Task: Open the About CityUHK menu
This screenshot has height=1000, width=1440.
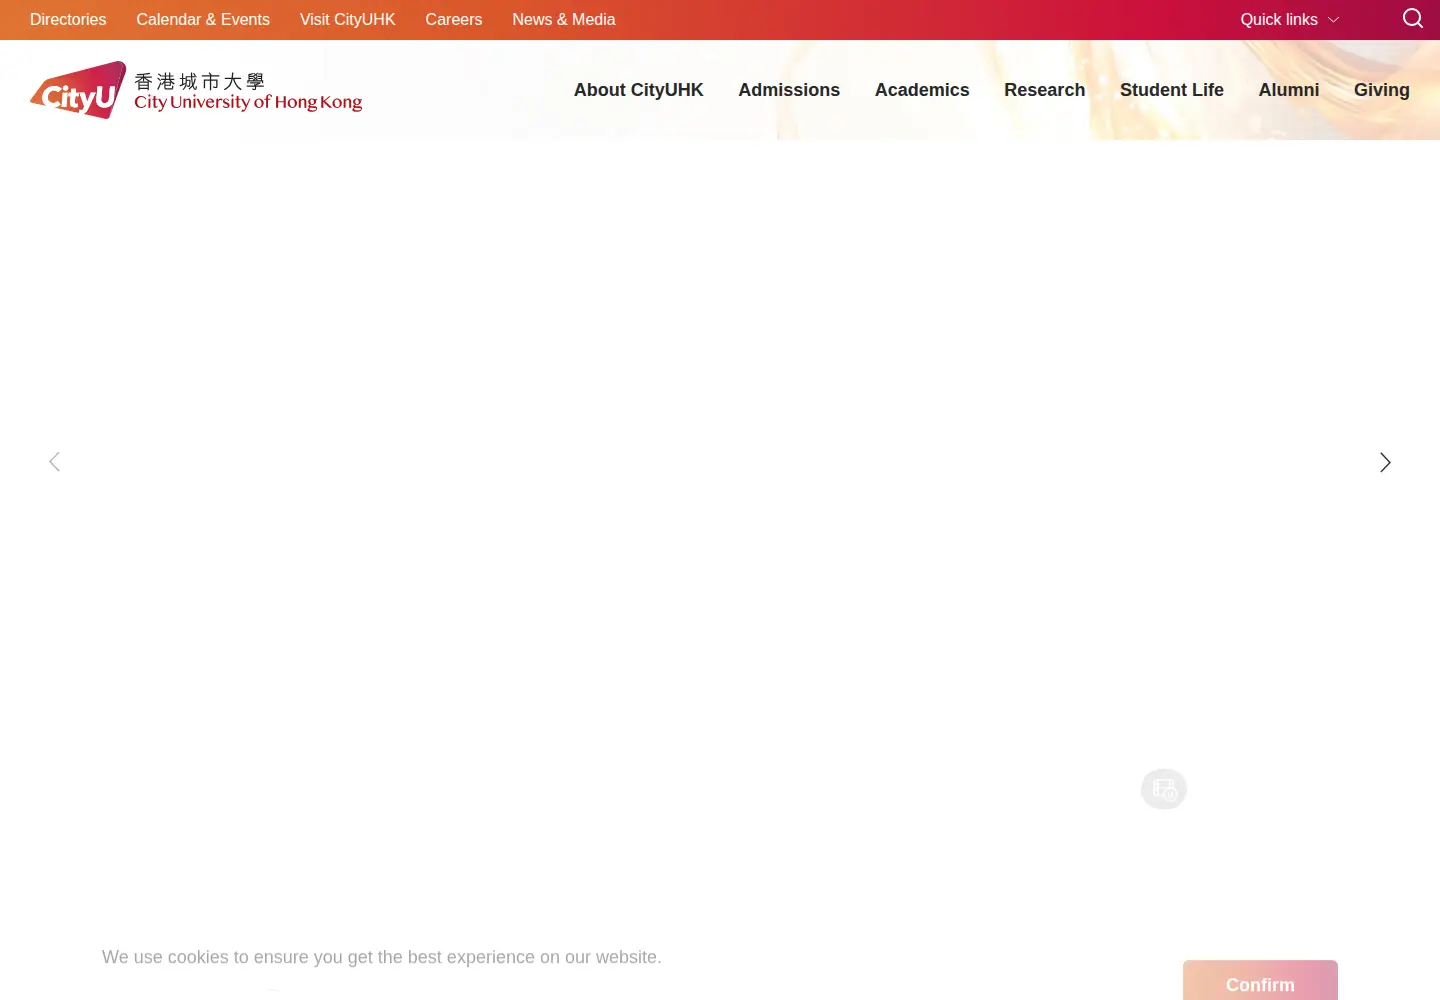Action: click(x=639, y=90)
